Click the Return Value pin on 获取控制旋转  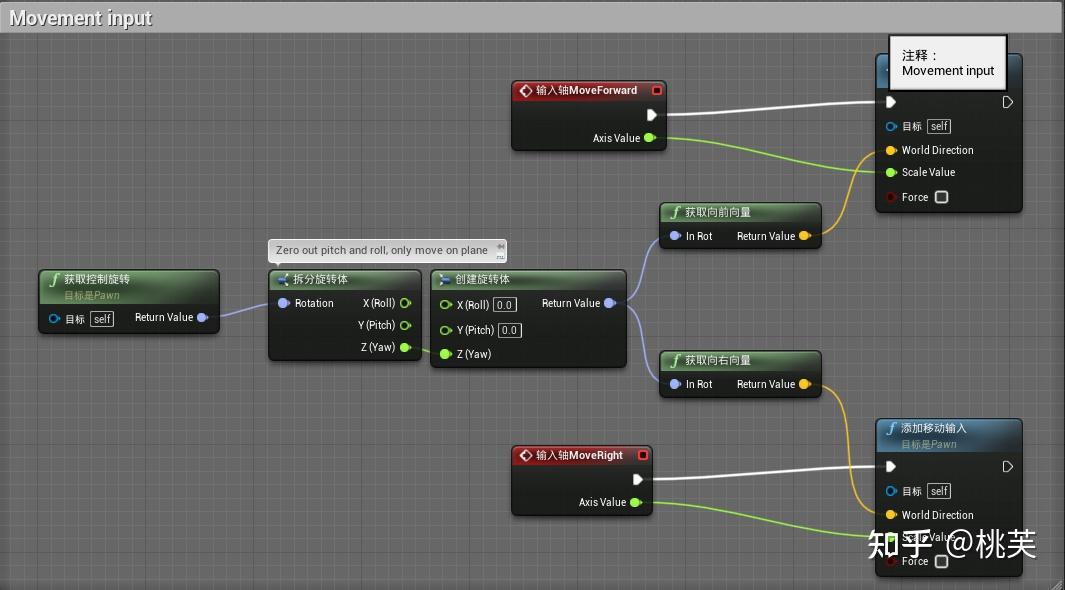(x=203, y=318)
